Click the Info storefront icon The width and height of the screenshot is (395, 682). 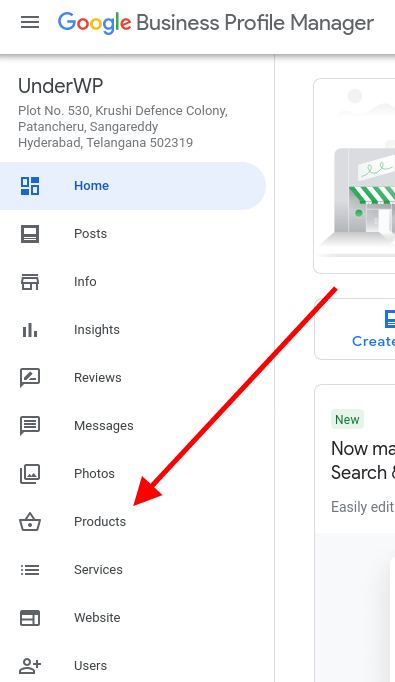[30, 282]
